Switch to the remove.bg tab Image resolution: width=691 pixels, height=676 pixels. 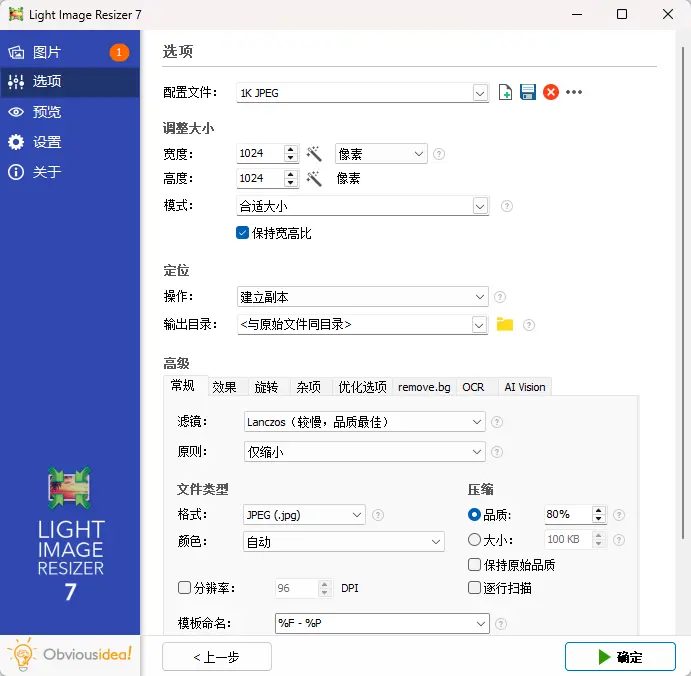(x=424, y=387)
